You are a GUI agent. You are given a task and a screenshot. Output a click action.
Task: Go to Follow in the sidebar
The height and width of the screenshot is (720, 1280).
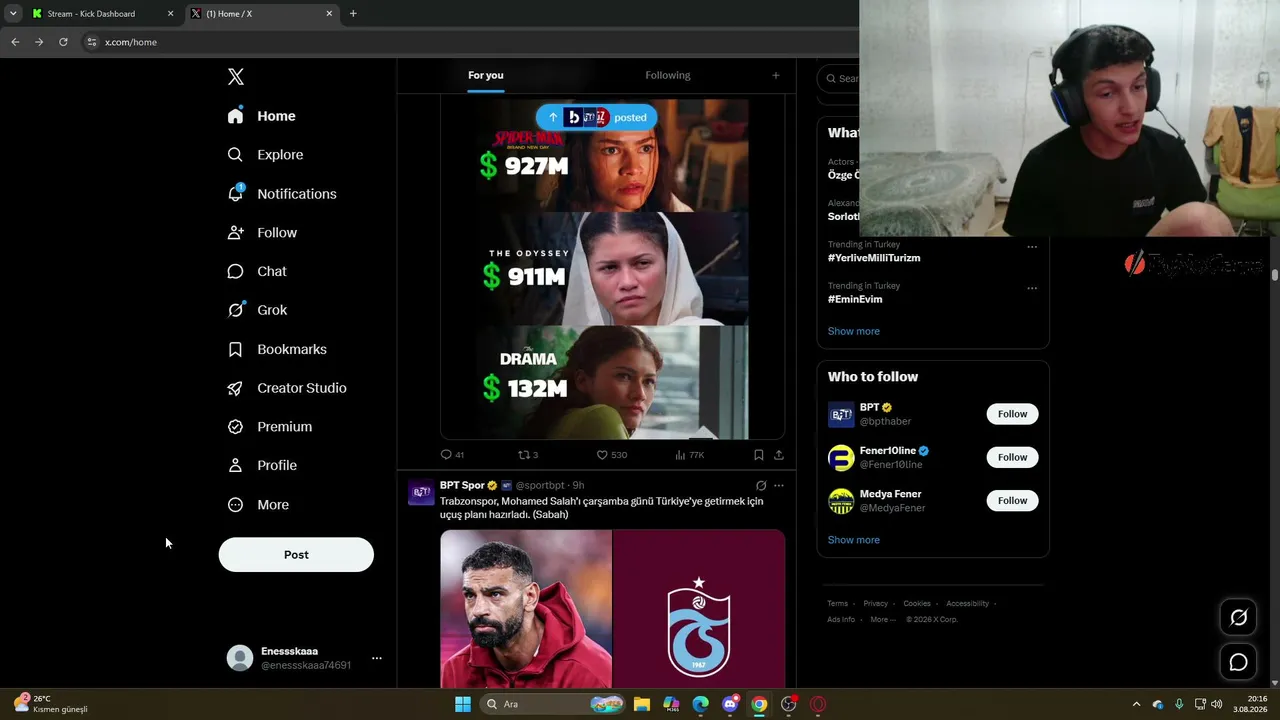(x=262, y=232)
